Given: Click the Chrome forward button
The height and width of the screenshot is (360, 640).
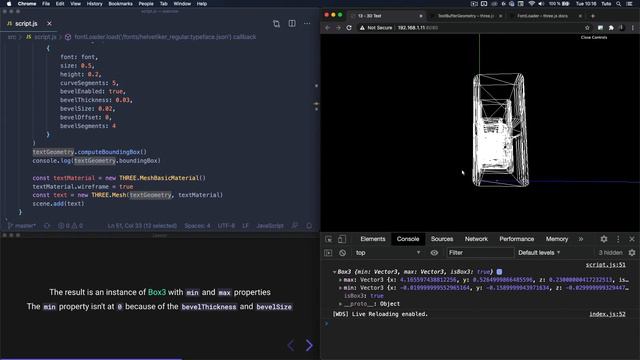Looking at the screenshot, I should pos(338,28).
